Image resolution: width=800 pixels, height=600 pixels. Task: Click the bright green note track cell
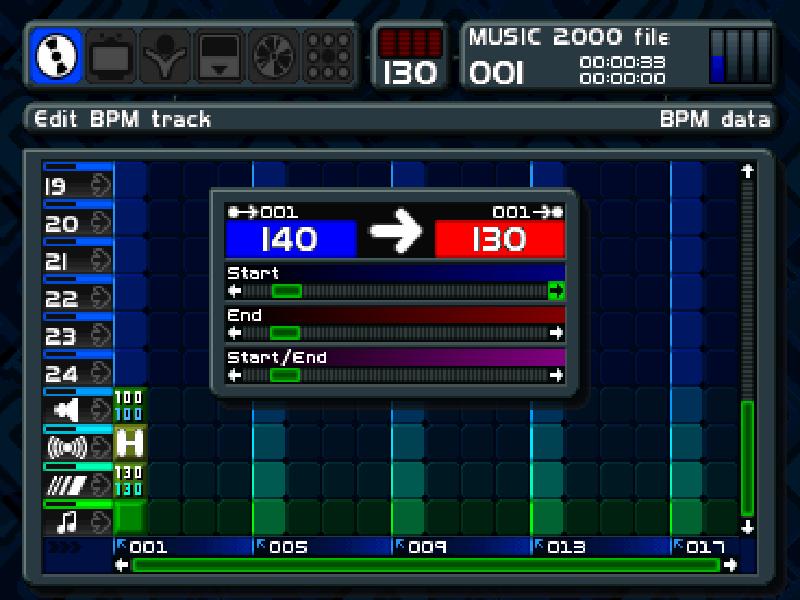point(130,517)
